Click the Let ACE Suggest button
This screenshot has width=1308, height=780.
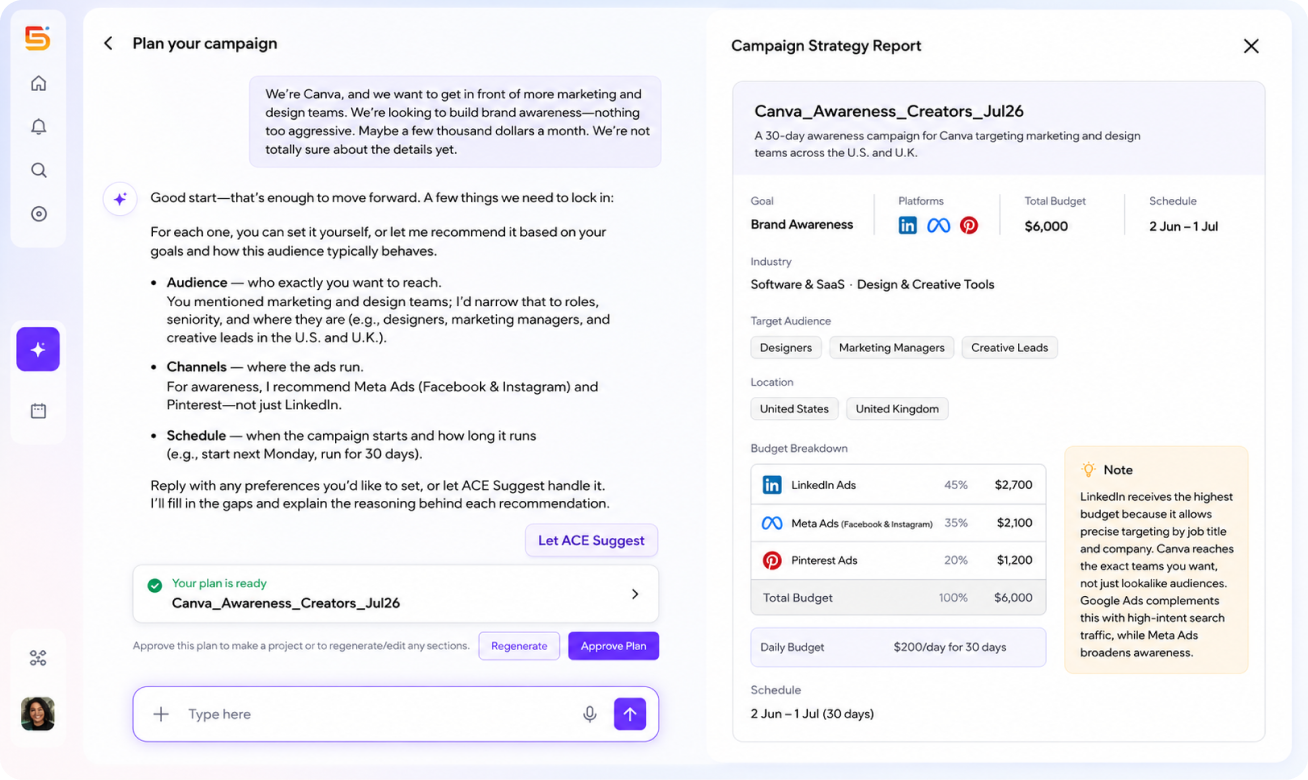[591, 540]
